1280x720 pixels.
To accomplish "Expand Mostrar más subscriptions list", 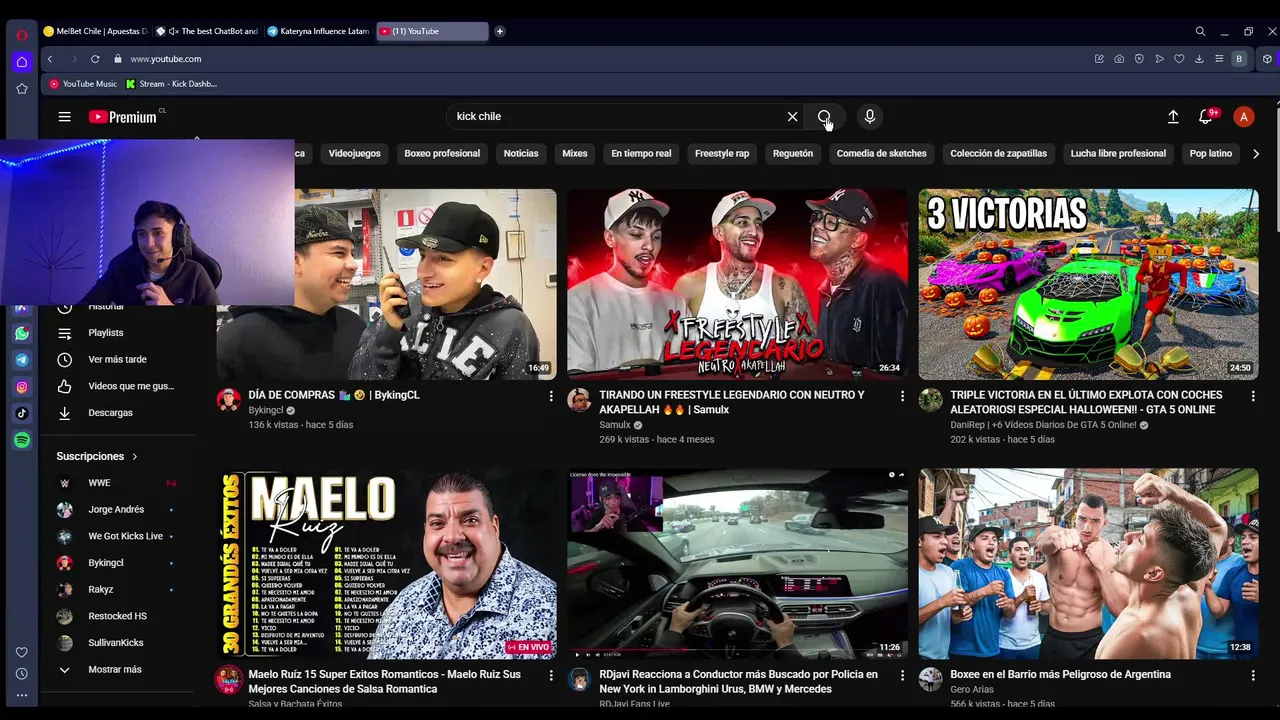I will 115,670.
